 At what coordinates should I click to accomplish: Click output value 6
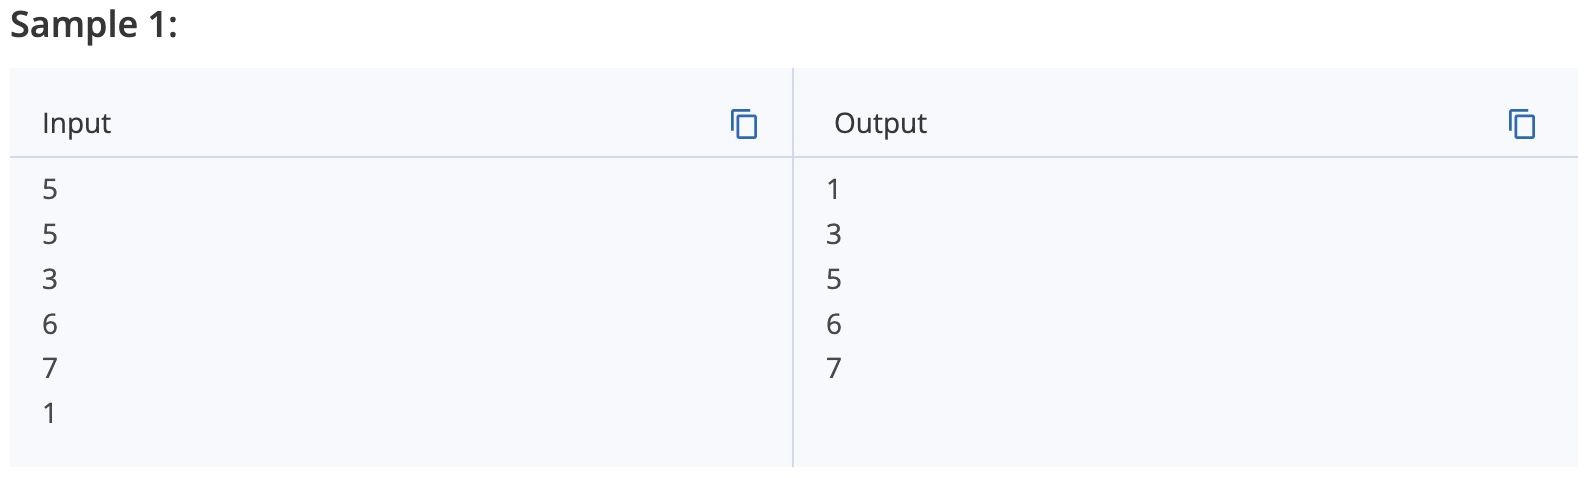click(834, 323)
